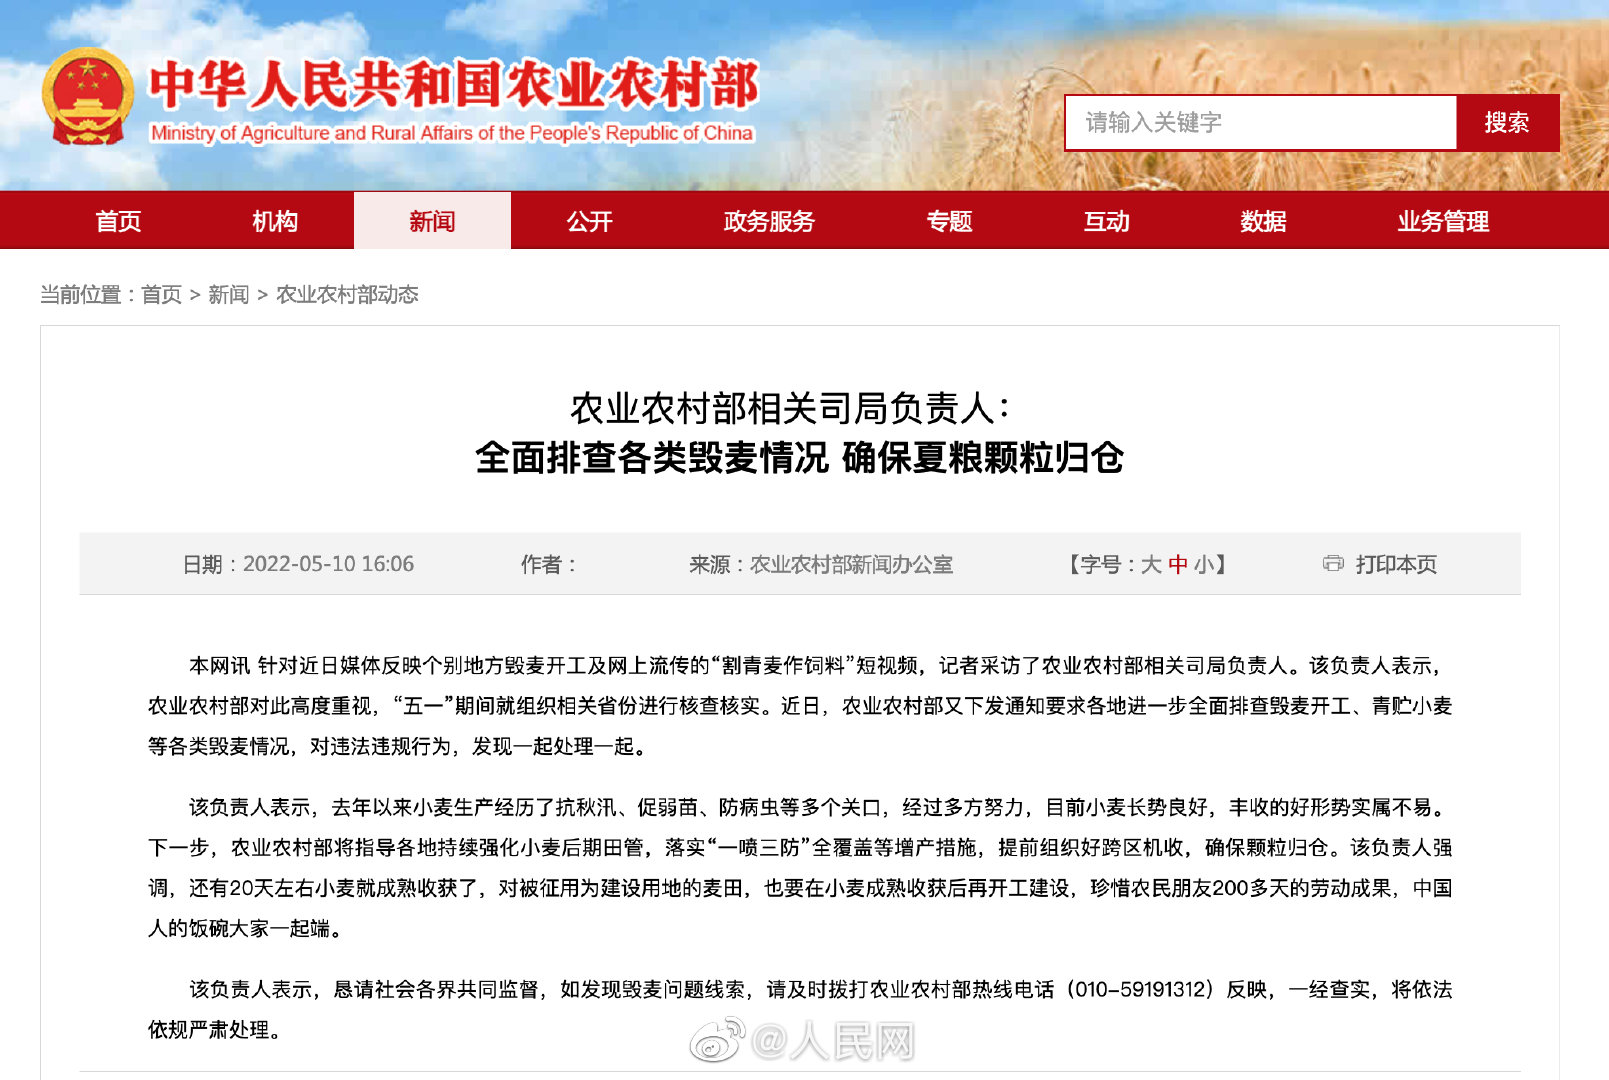Click the printer icon beside 打印本页
The height and width of the screenshot is (1080, 1609).
pyautogui.click(x=1333, y=564)
